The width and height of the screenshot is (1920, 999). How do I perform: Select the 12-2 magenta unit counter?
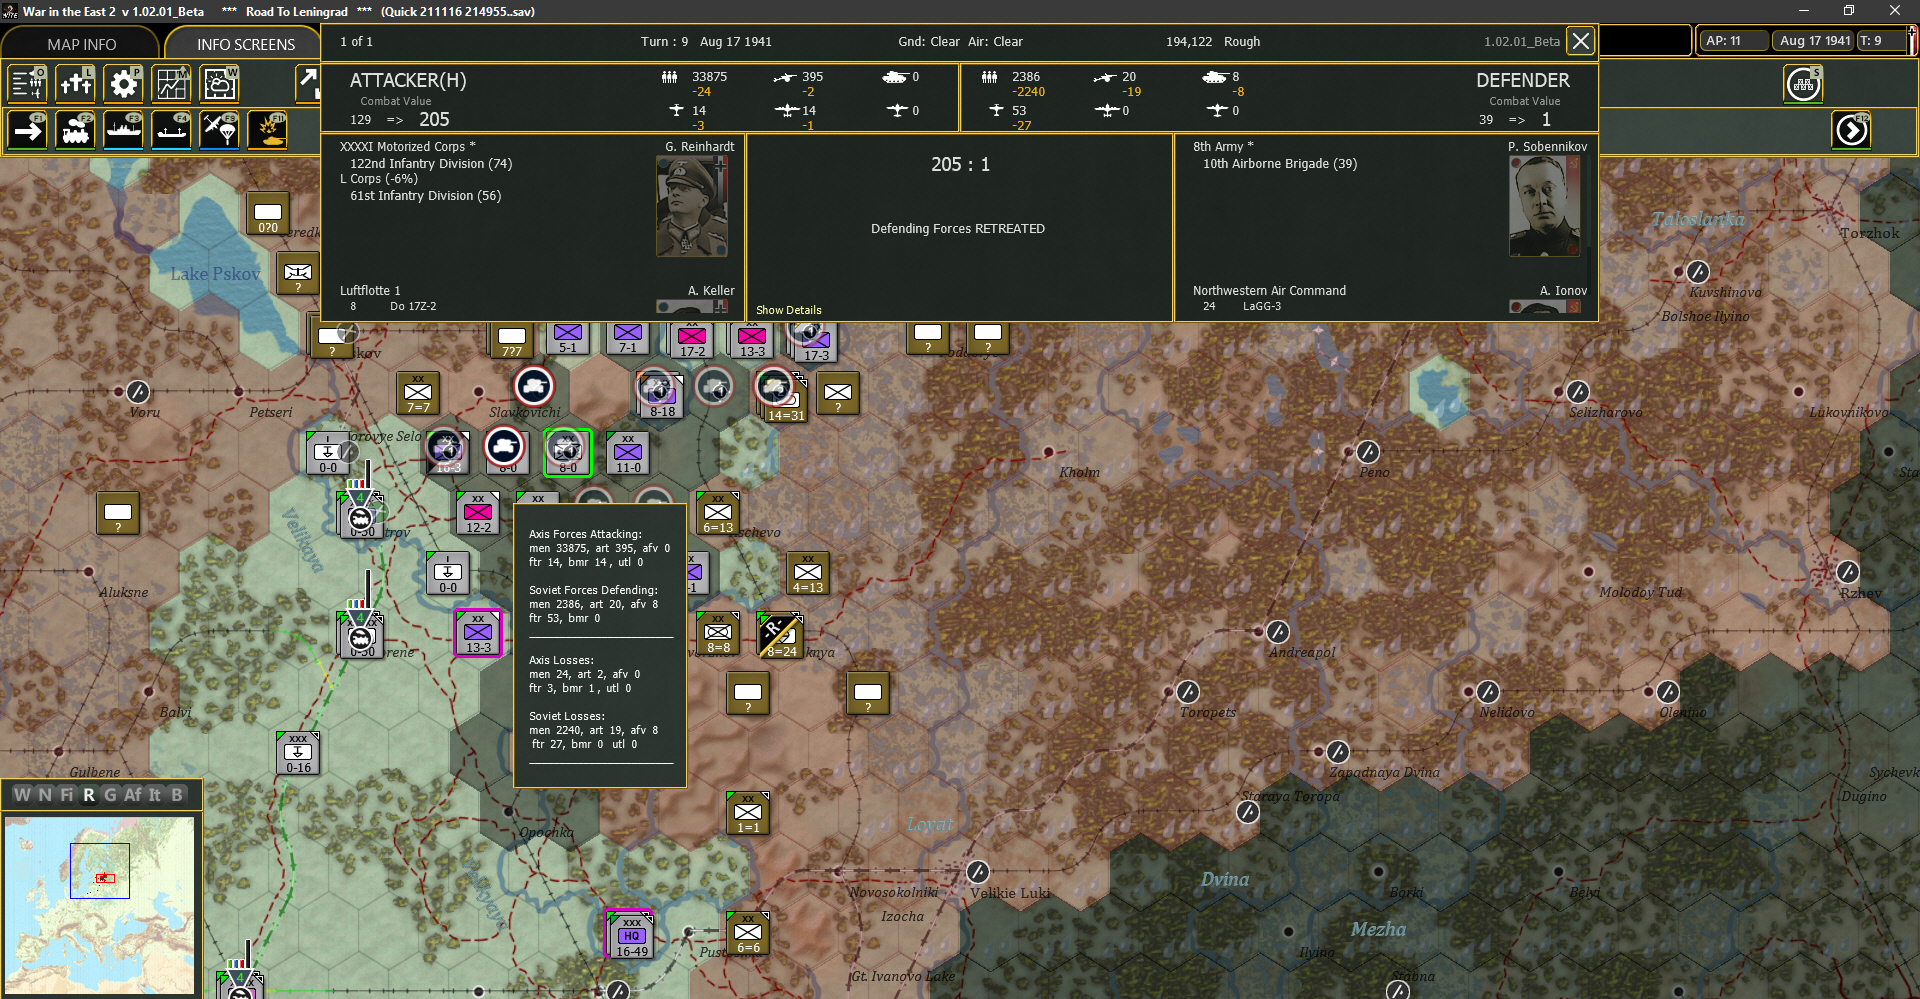(478, 513)
